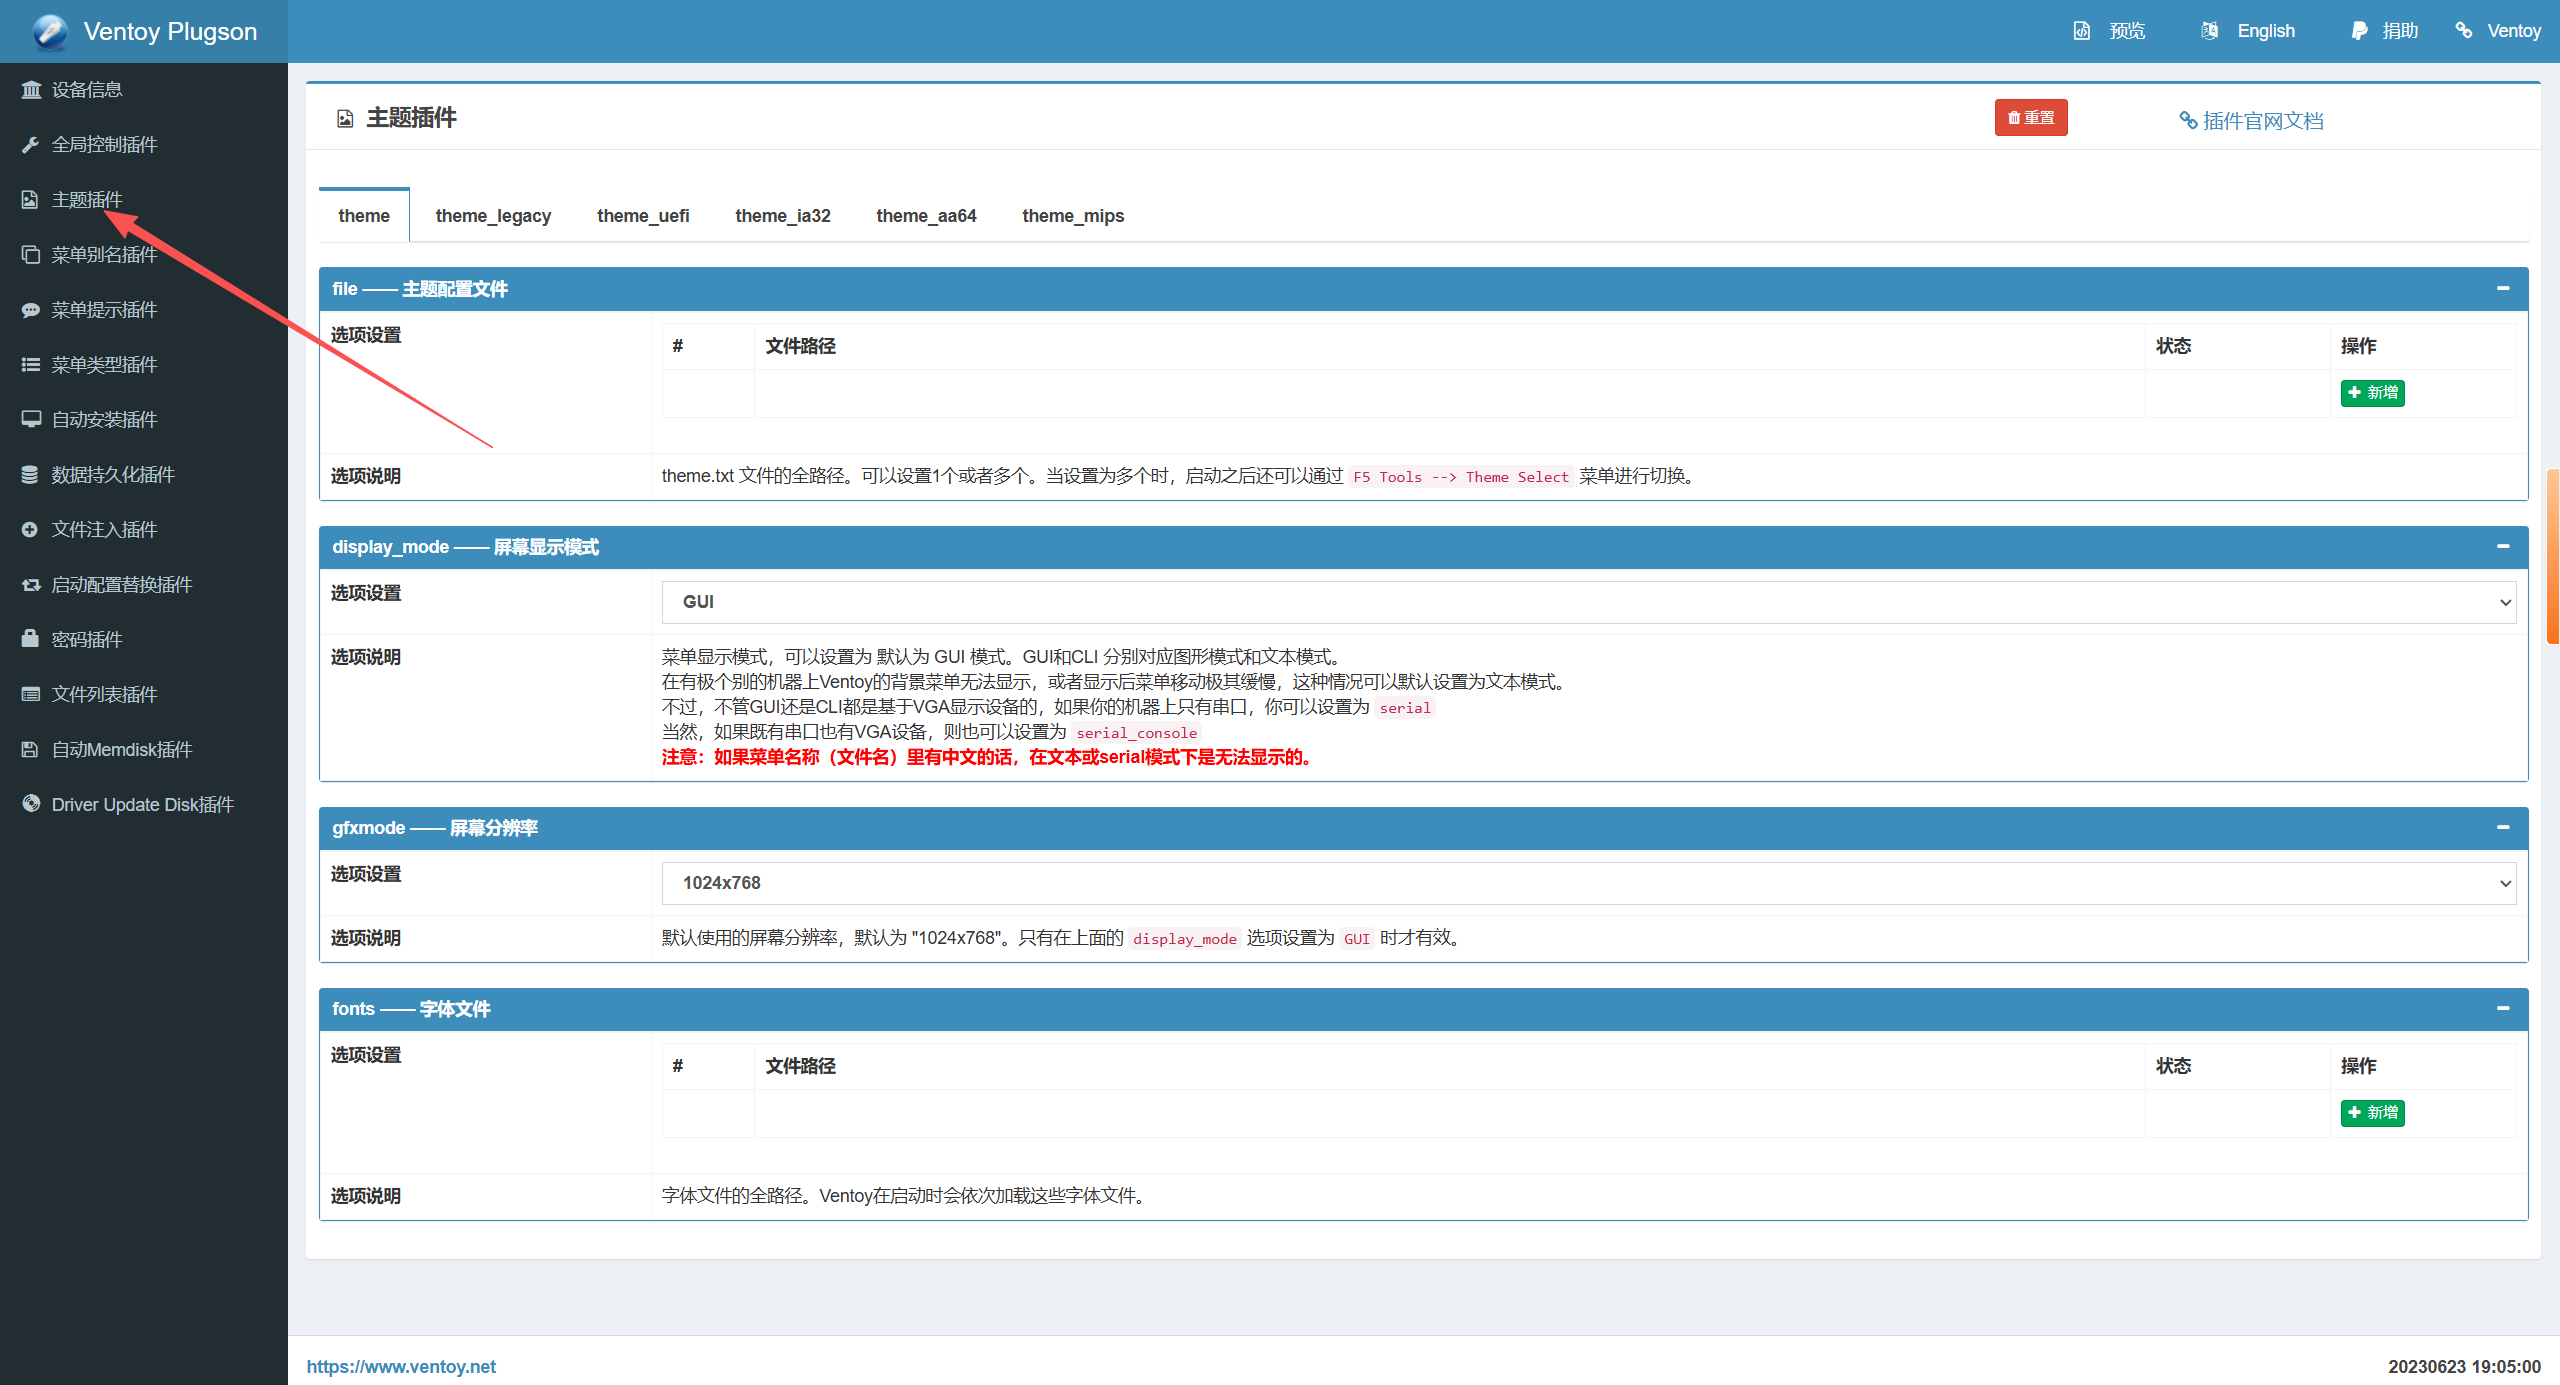
Task: Open the https://www.ventoy.net footer link
Action: pyautogui.click(x=401, y=1367)
